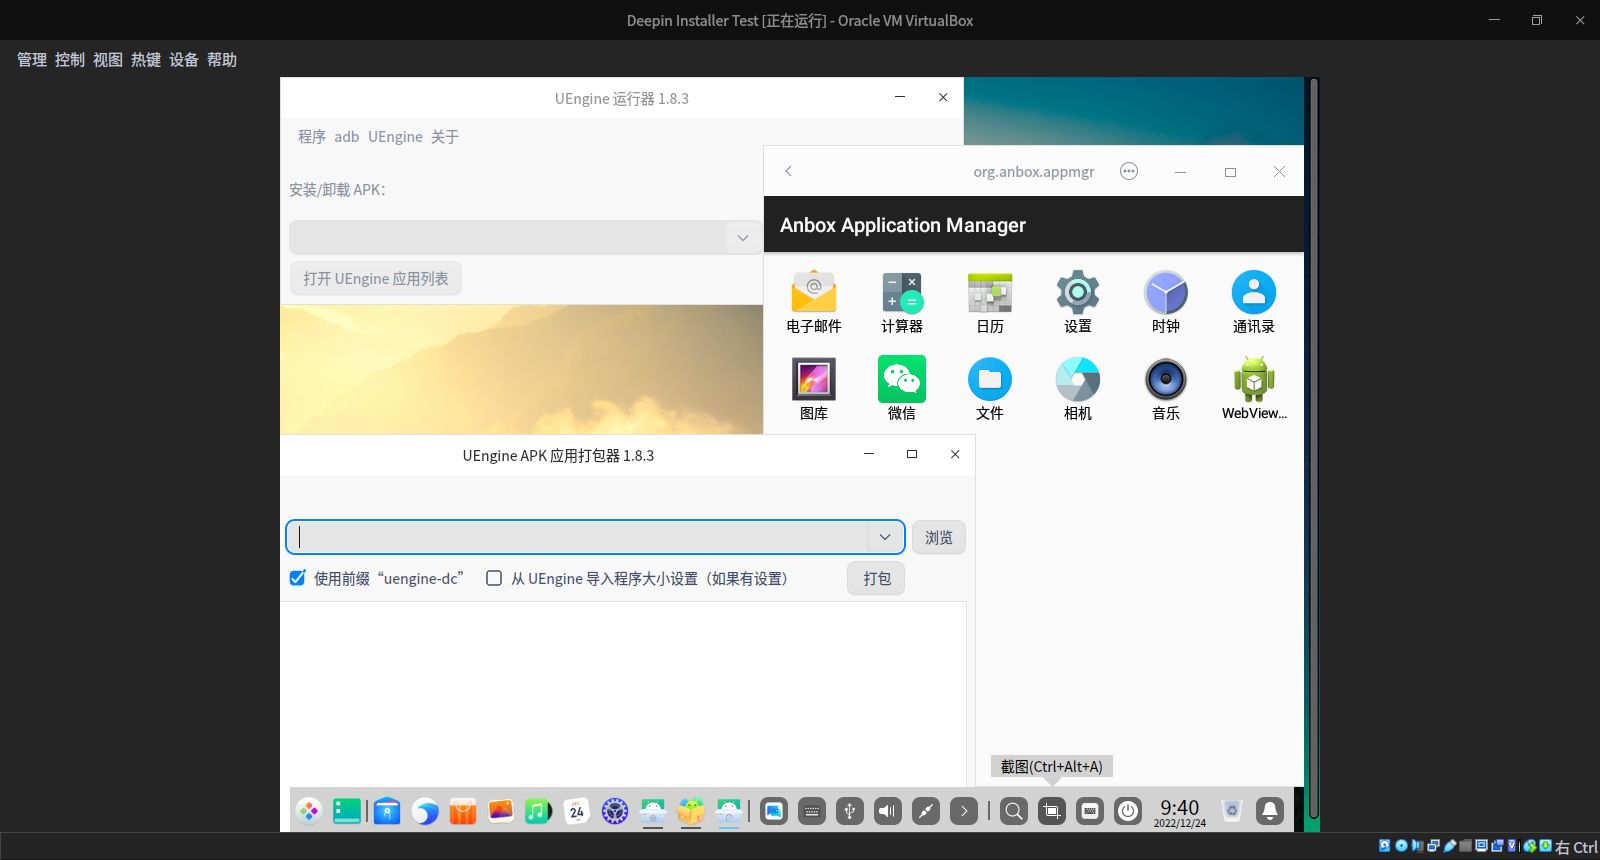Open the Deepin browser from the dock
Screen dimensions: 1600x860
coord(425,811)
